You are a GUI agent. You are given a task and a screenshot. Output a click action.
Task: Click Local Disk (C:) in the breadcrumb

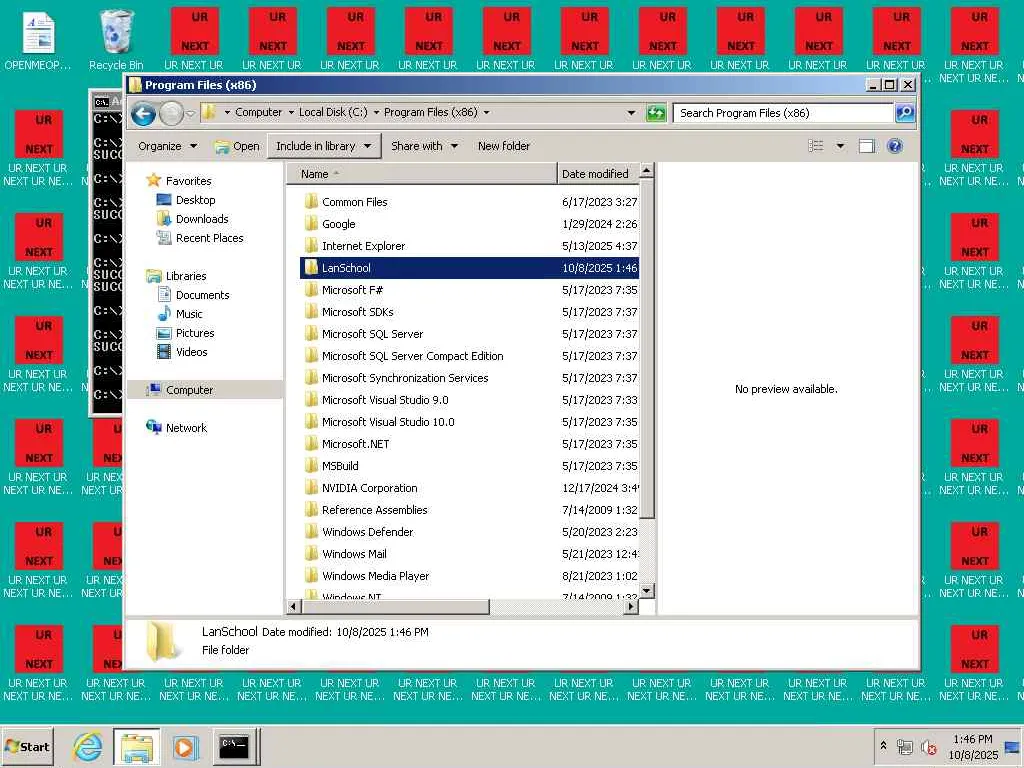point(333,112)
